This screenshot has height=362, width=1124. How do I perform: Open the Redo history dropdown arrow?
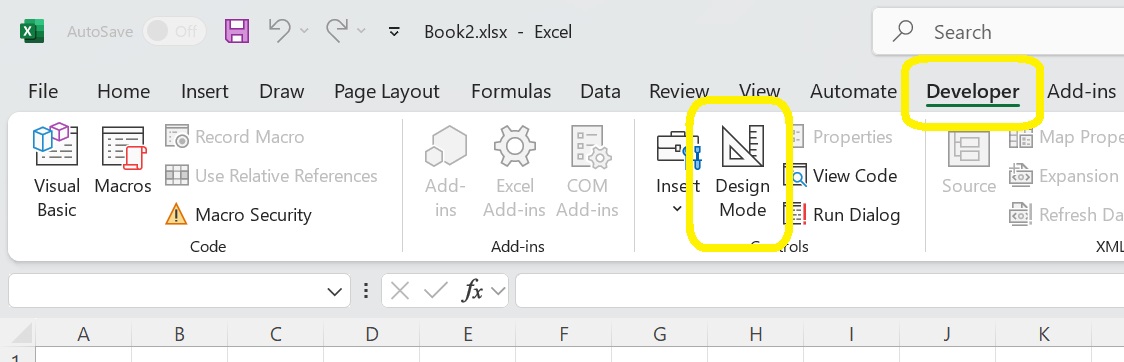(x=361, y=31)
